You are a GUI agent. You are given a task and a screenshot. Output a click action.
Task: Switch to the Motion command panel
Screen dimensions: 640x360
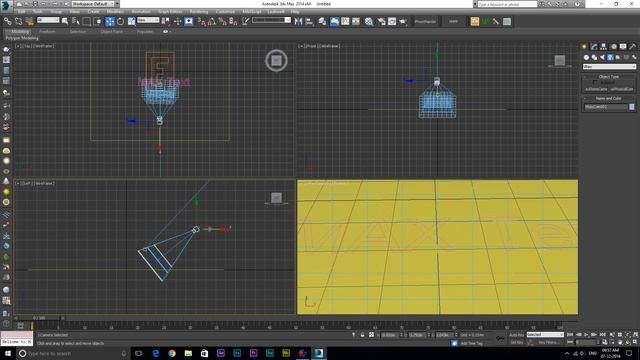coord(613,47)
